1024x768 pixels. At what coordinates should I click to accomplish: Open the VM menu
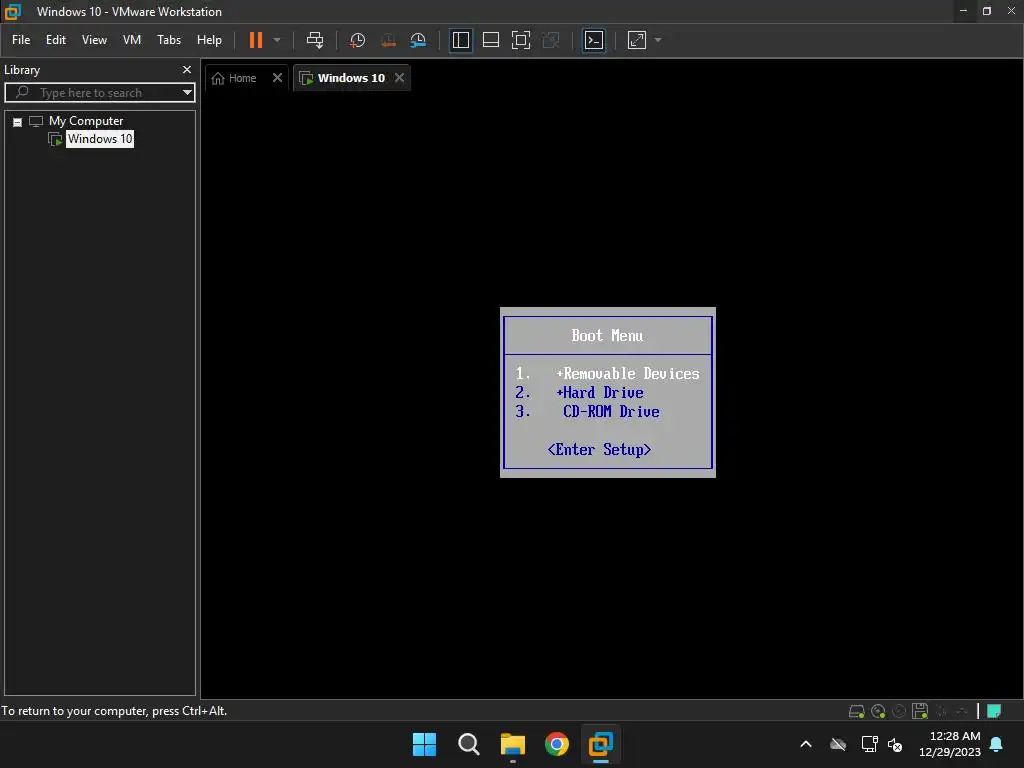click(132, 40)
